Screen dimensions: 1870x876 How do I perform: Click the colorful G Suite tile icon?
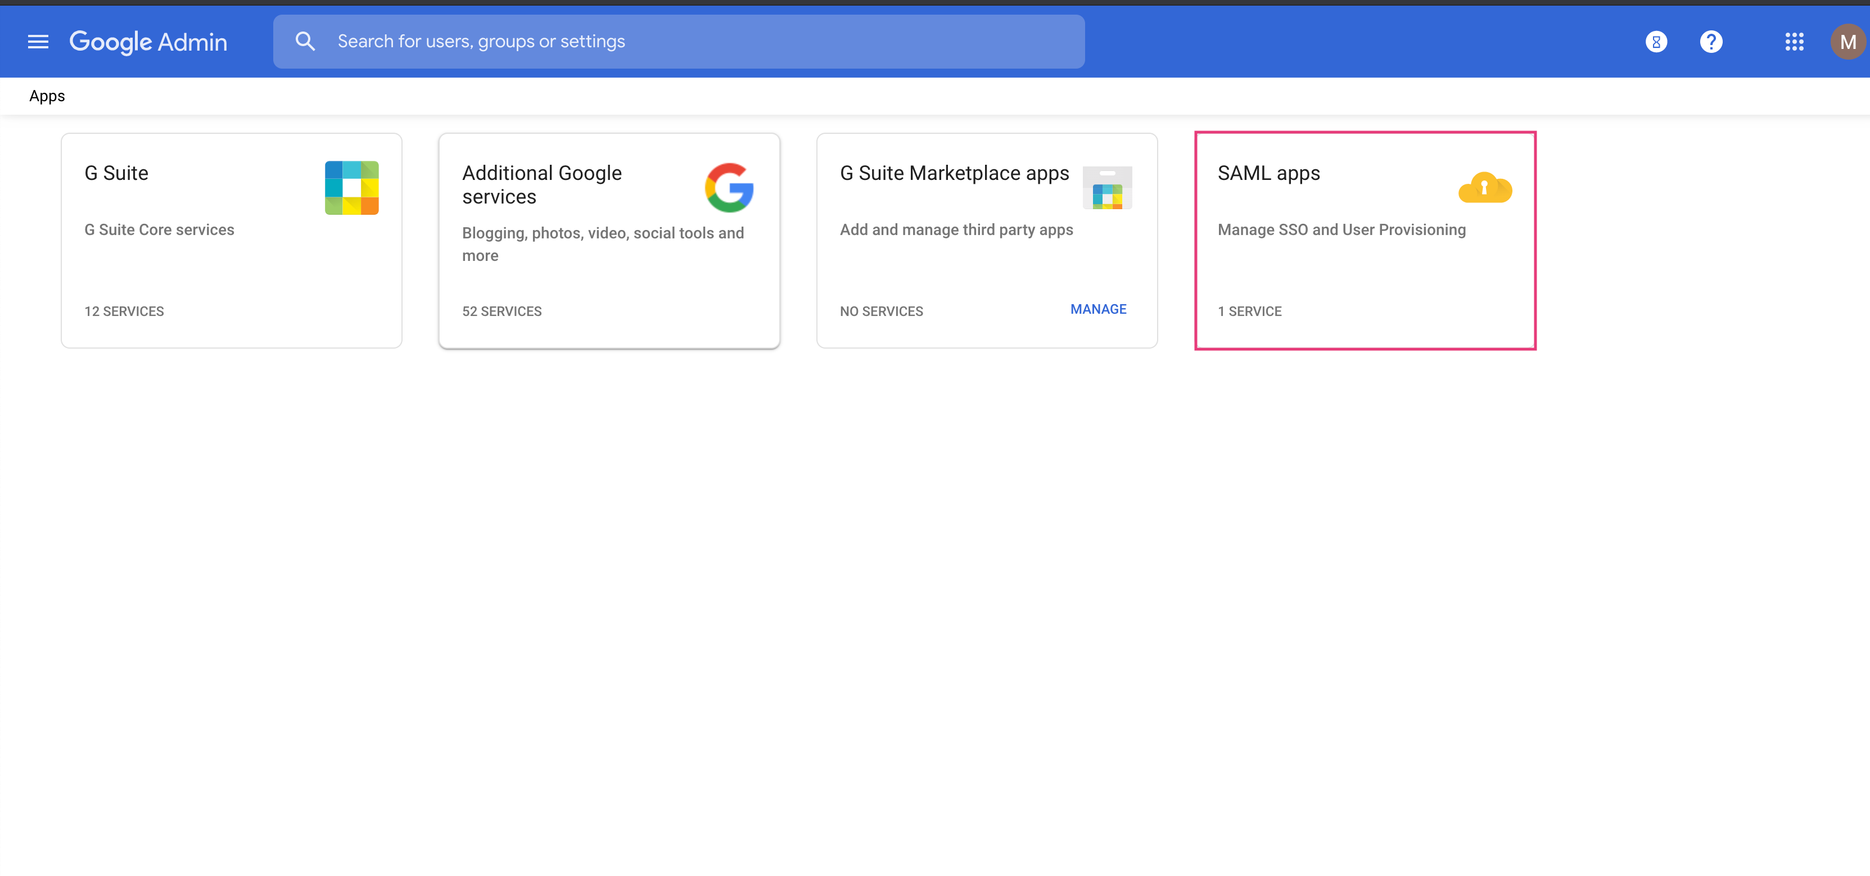pyautogui.click(x=352, y=188)
